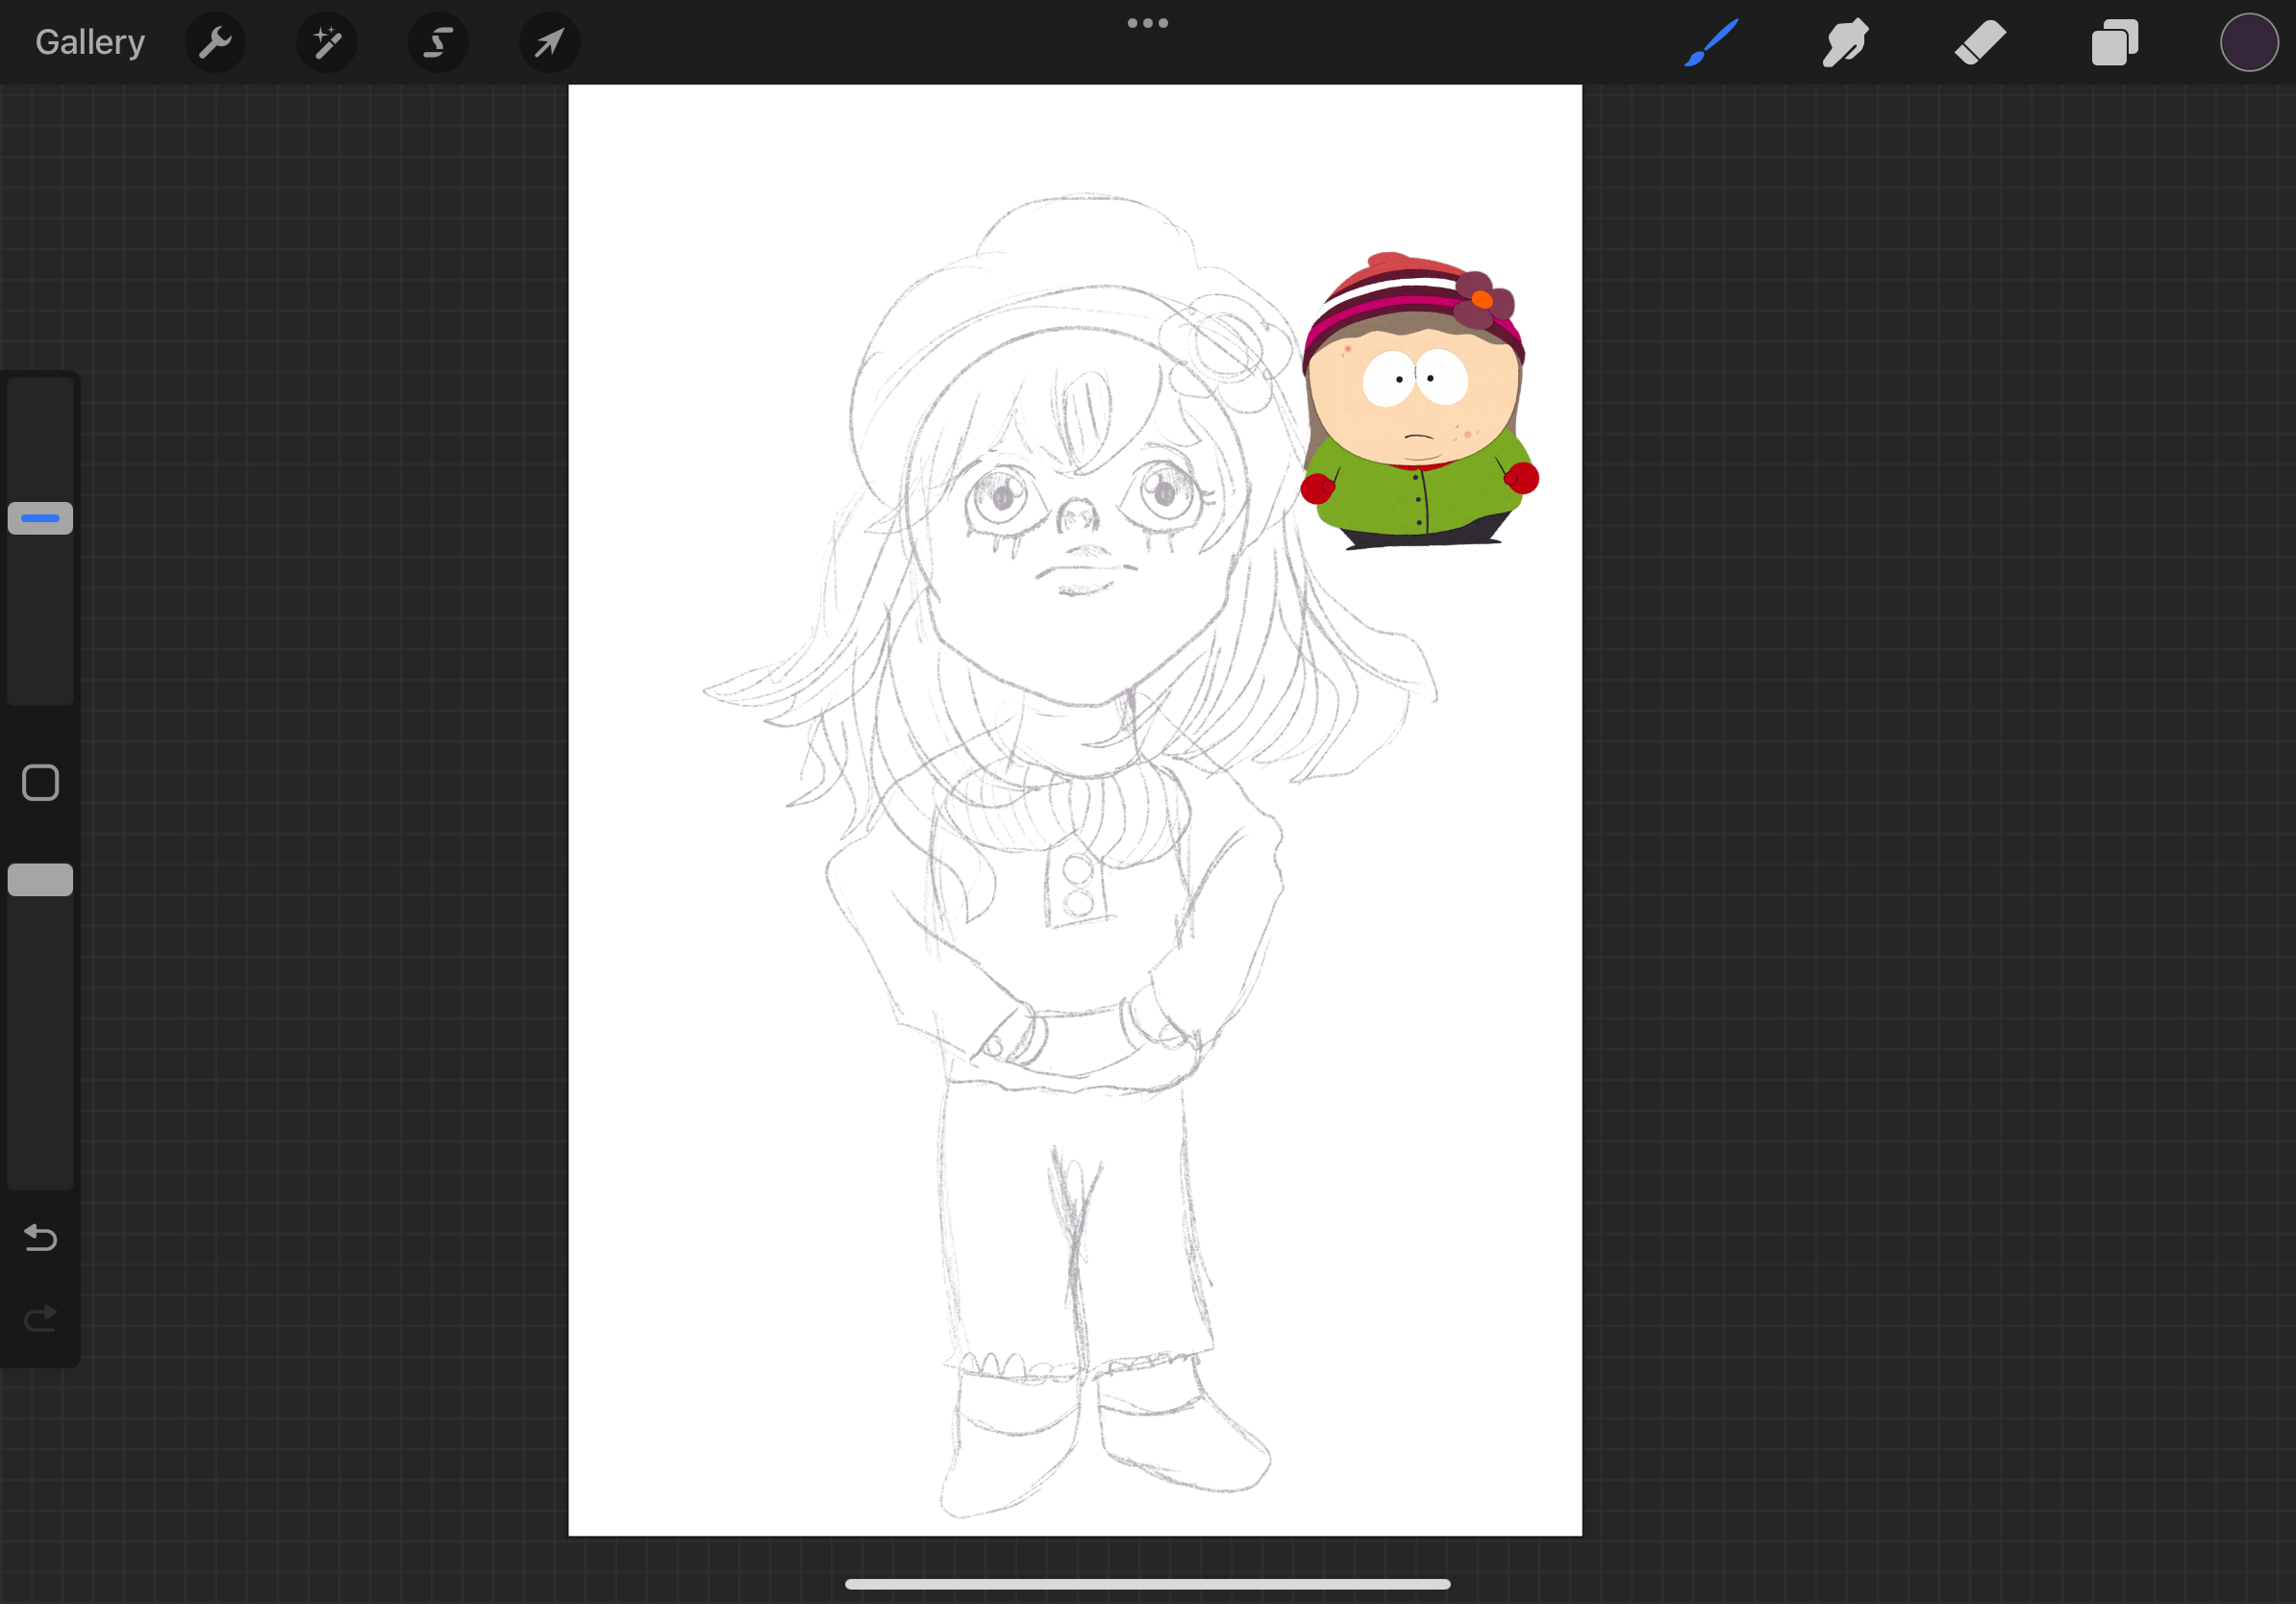Click the brush size slider handle
The width and height of the screenshot is (2296, 1604).
point(40,518)
